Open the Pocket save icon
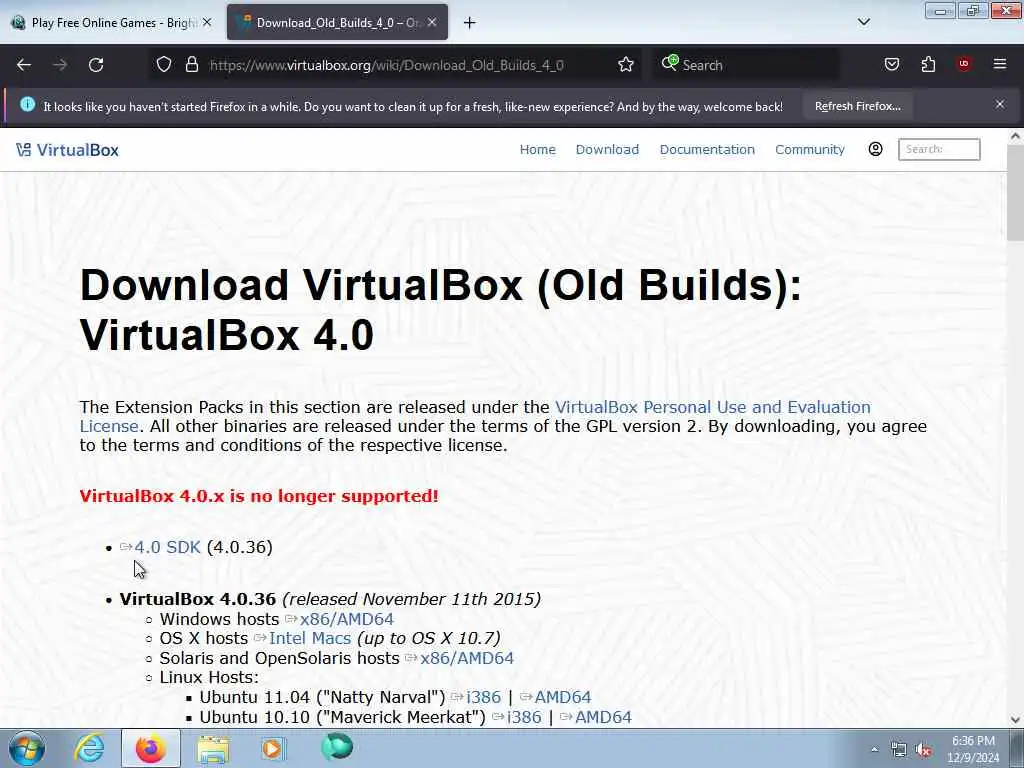This screenshot has width=1024, height=768. point(892,65)
